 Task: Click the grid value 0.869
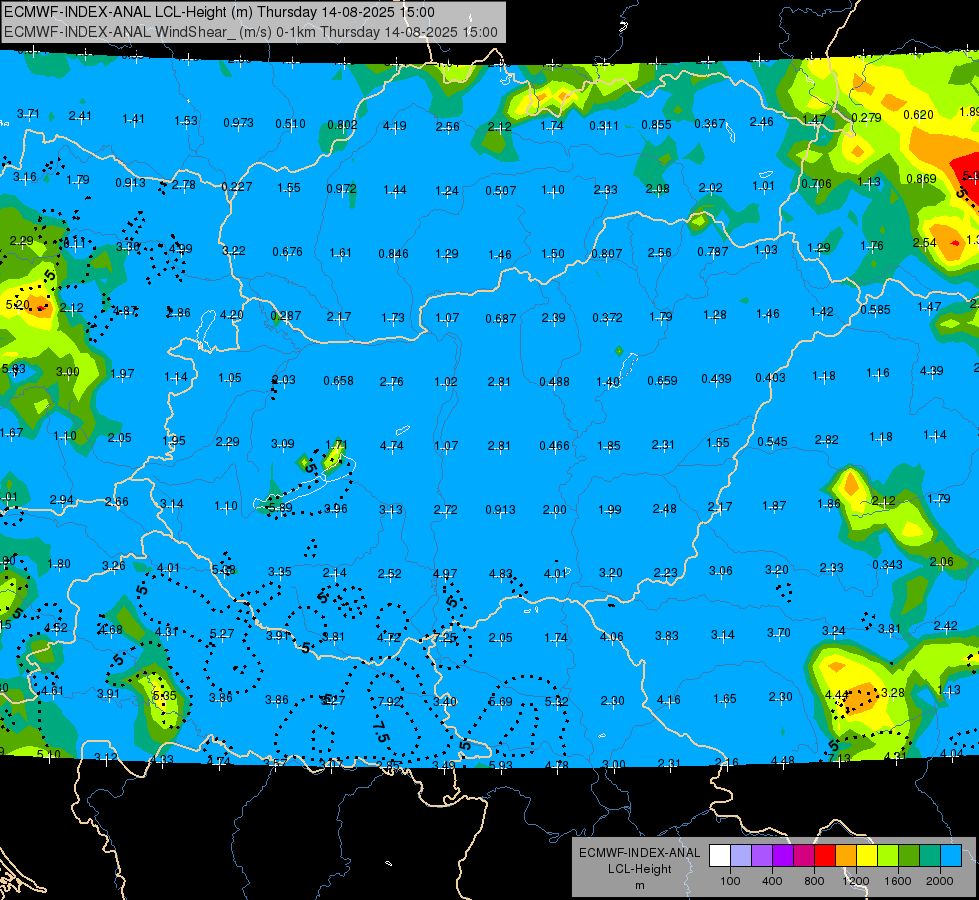click(x=922, y=179)
